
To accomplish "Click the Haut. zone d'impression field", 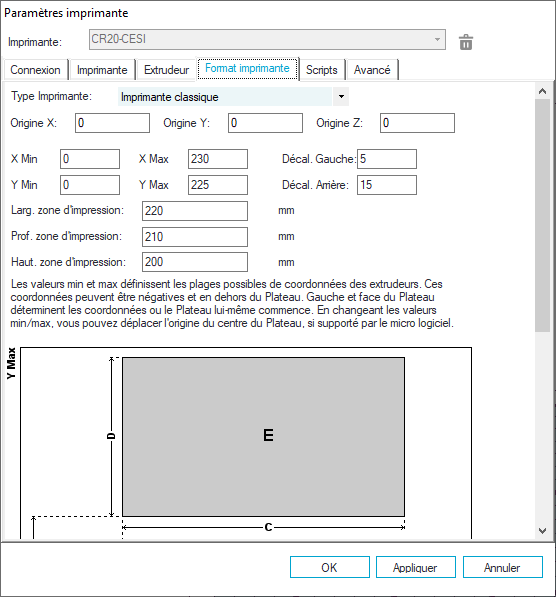I will pyautogui.click(x=195, y=262).
